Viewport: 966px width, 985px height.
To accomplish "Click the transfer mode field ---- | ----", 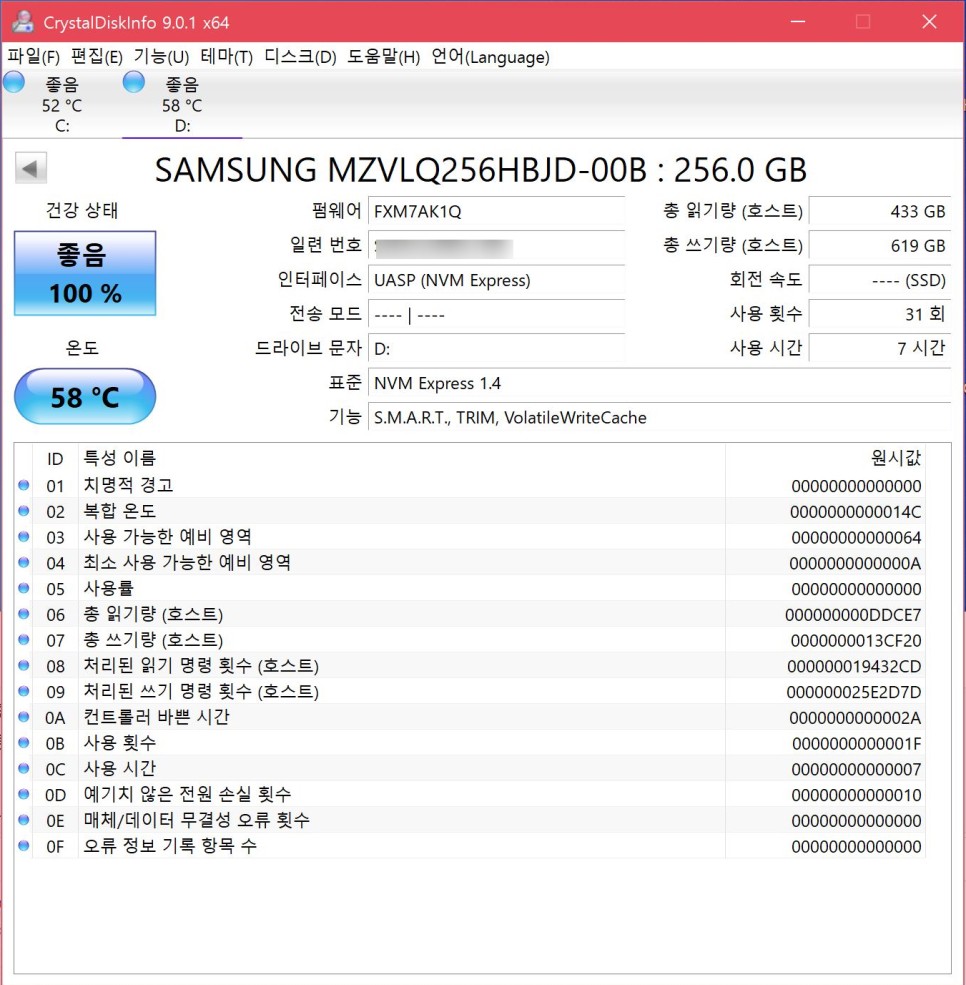I will click(x=496, y=314).
